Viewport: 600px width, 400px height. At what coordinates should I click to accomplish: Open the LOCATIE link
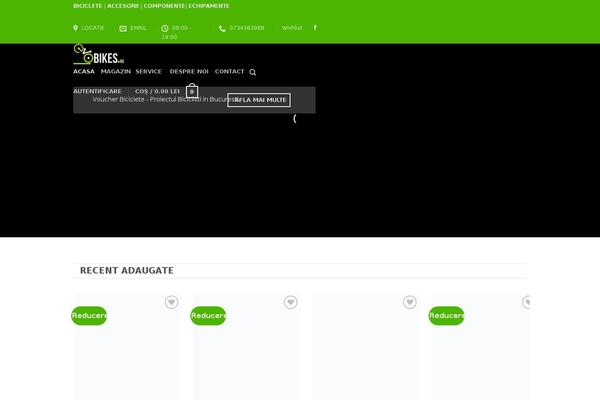(93, 28)
